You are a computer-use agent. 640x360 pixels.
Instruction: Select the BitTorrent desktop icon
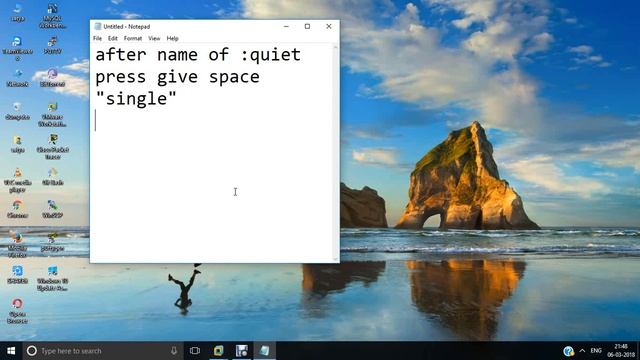point(52,78)
